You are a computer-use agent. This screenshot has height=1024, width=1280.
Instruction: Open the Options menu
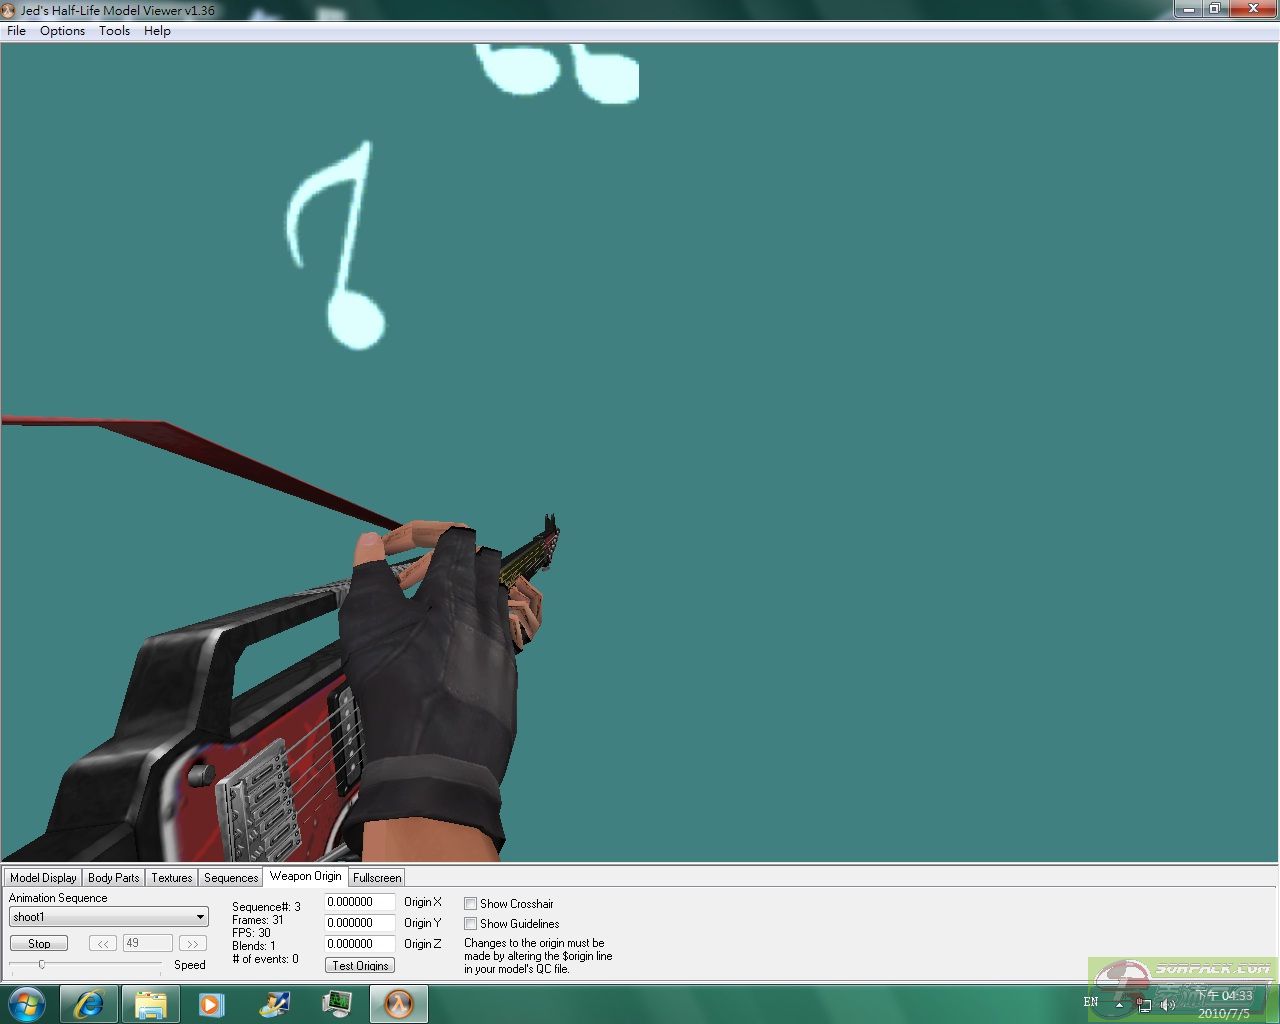pyautogui.click(x=62, y=31)
